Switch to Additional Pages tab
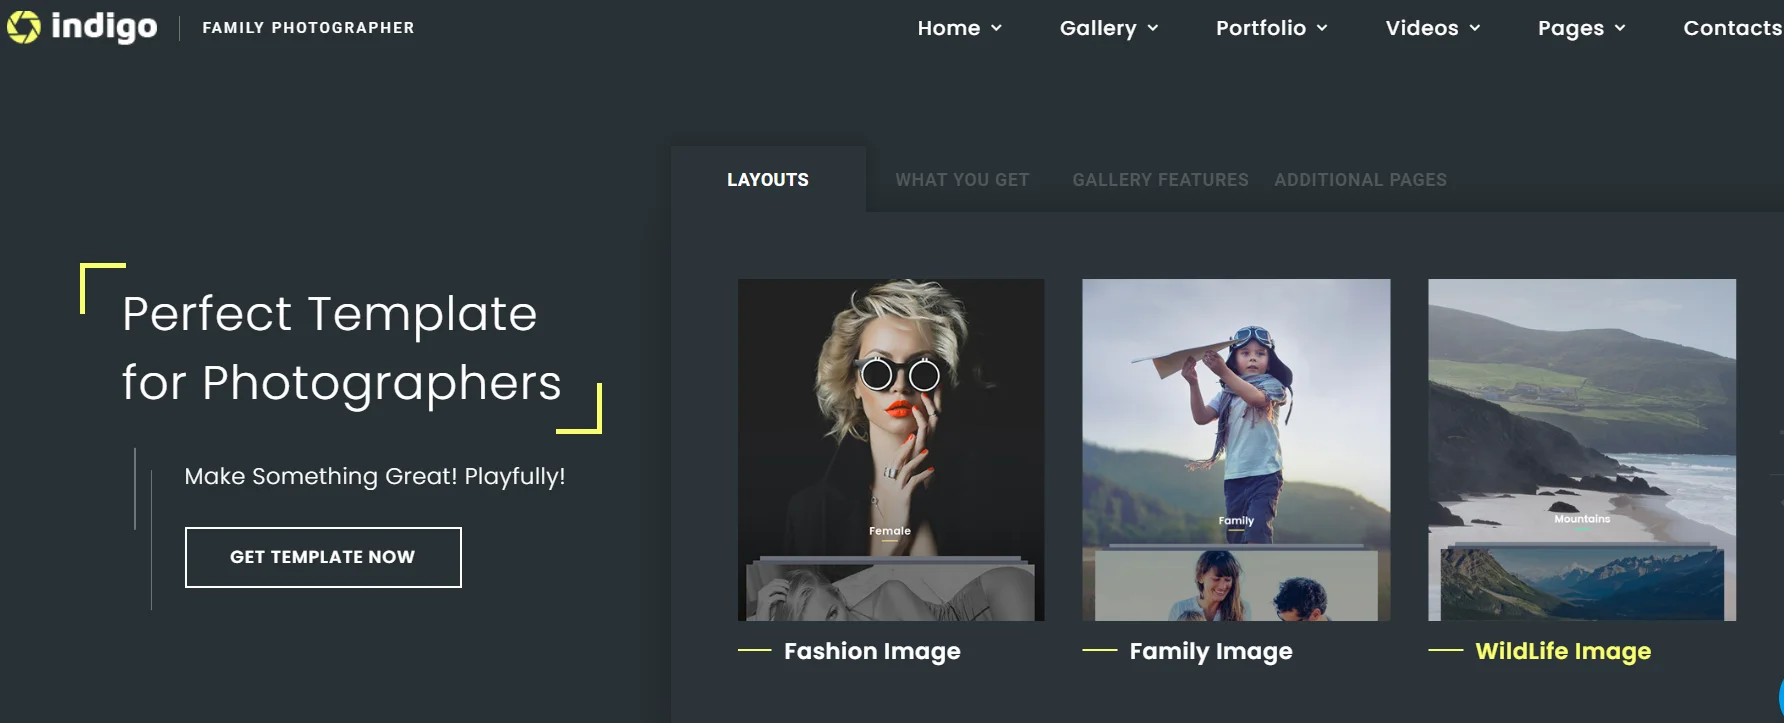The height and width of the screenshot is (723, 1784). [x=1360, y=180]
